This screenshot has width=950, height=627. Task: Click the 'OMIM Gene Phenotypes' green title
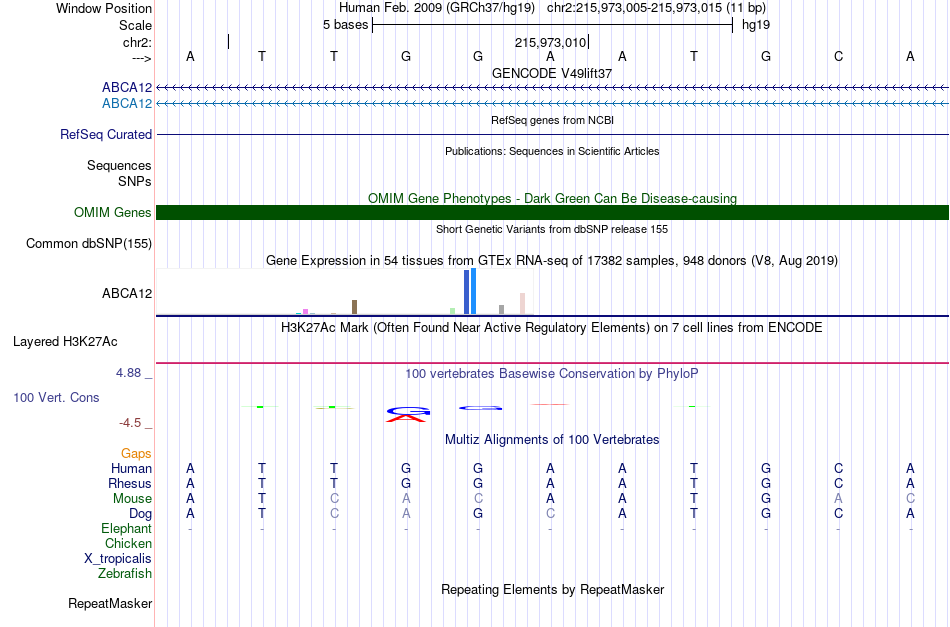pos(553,198)
